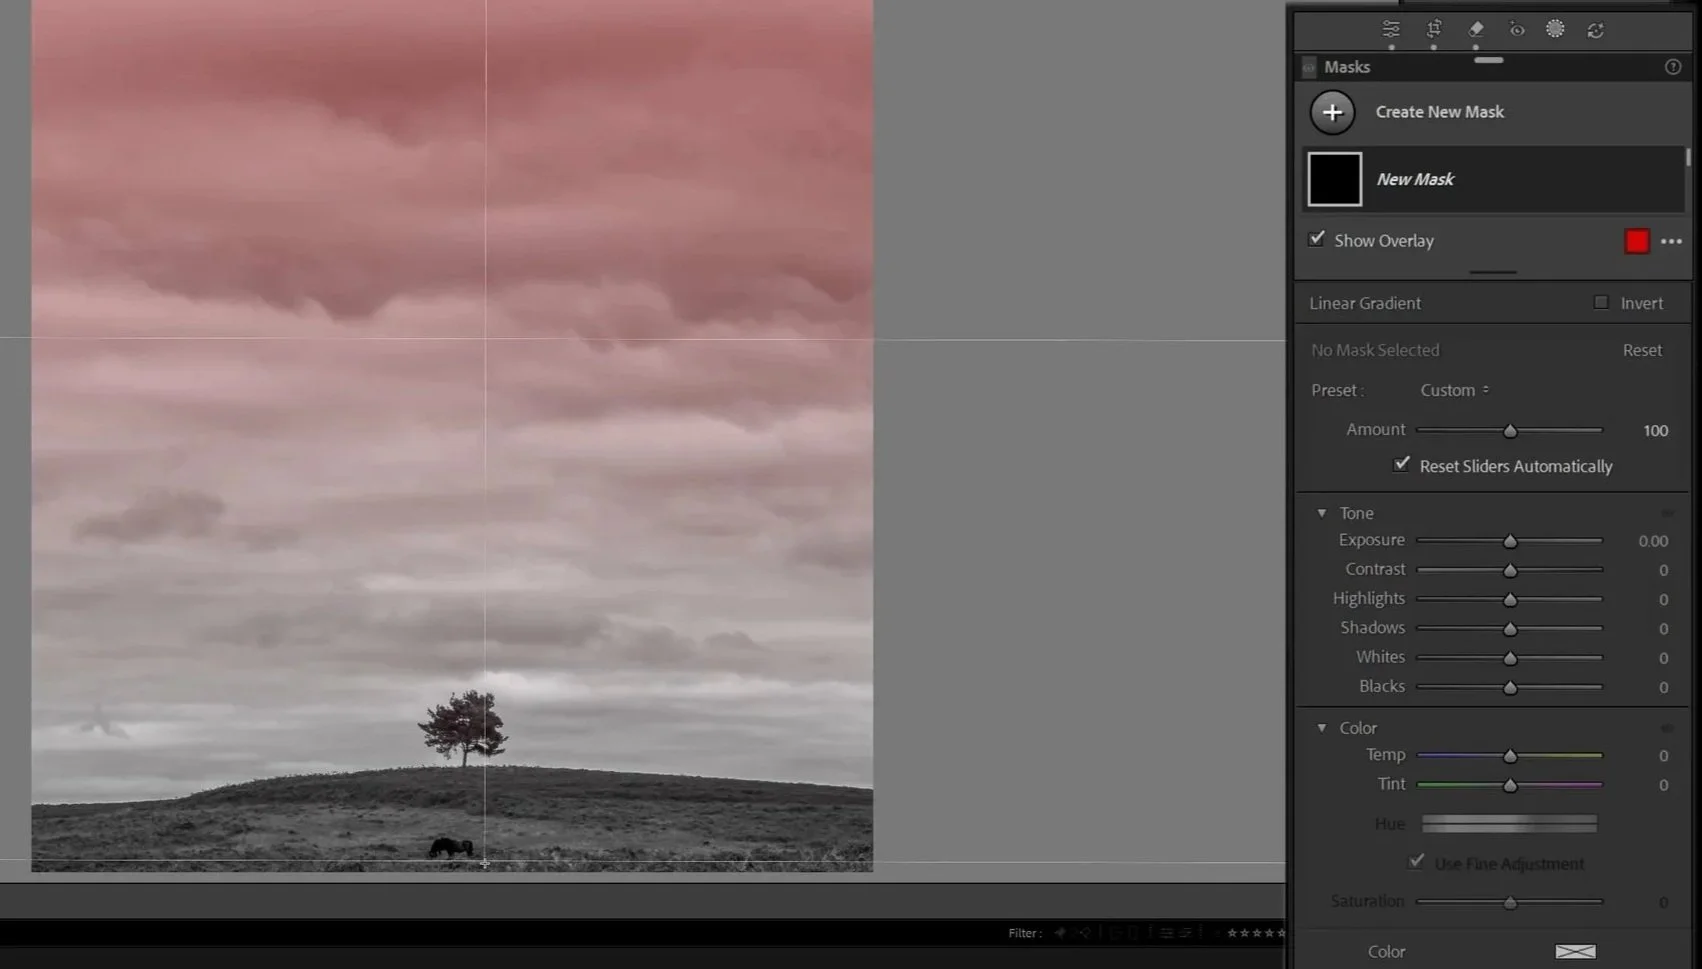Click the red overlay color swatch
The height and width of the screenshot is (969, 1702).
(1637, 241)
